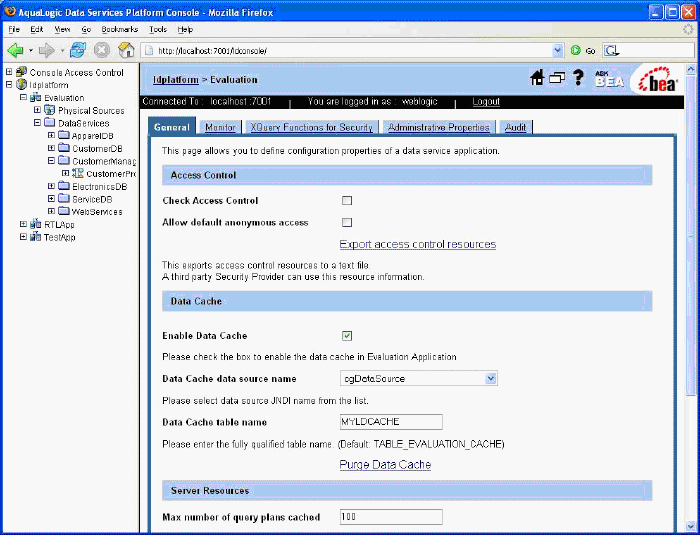Click the CustomerDB folder icon
This screenshot has width=700, height=535.
pyautogui.click(x=64, y=148)
